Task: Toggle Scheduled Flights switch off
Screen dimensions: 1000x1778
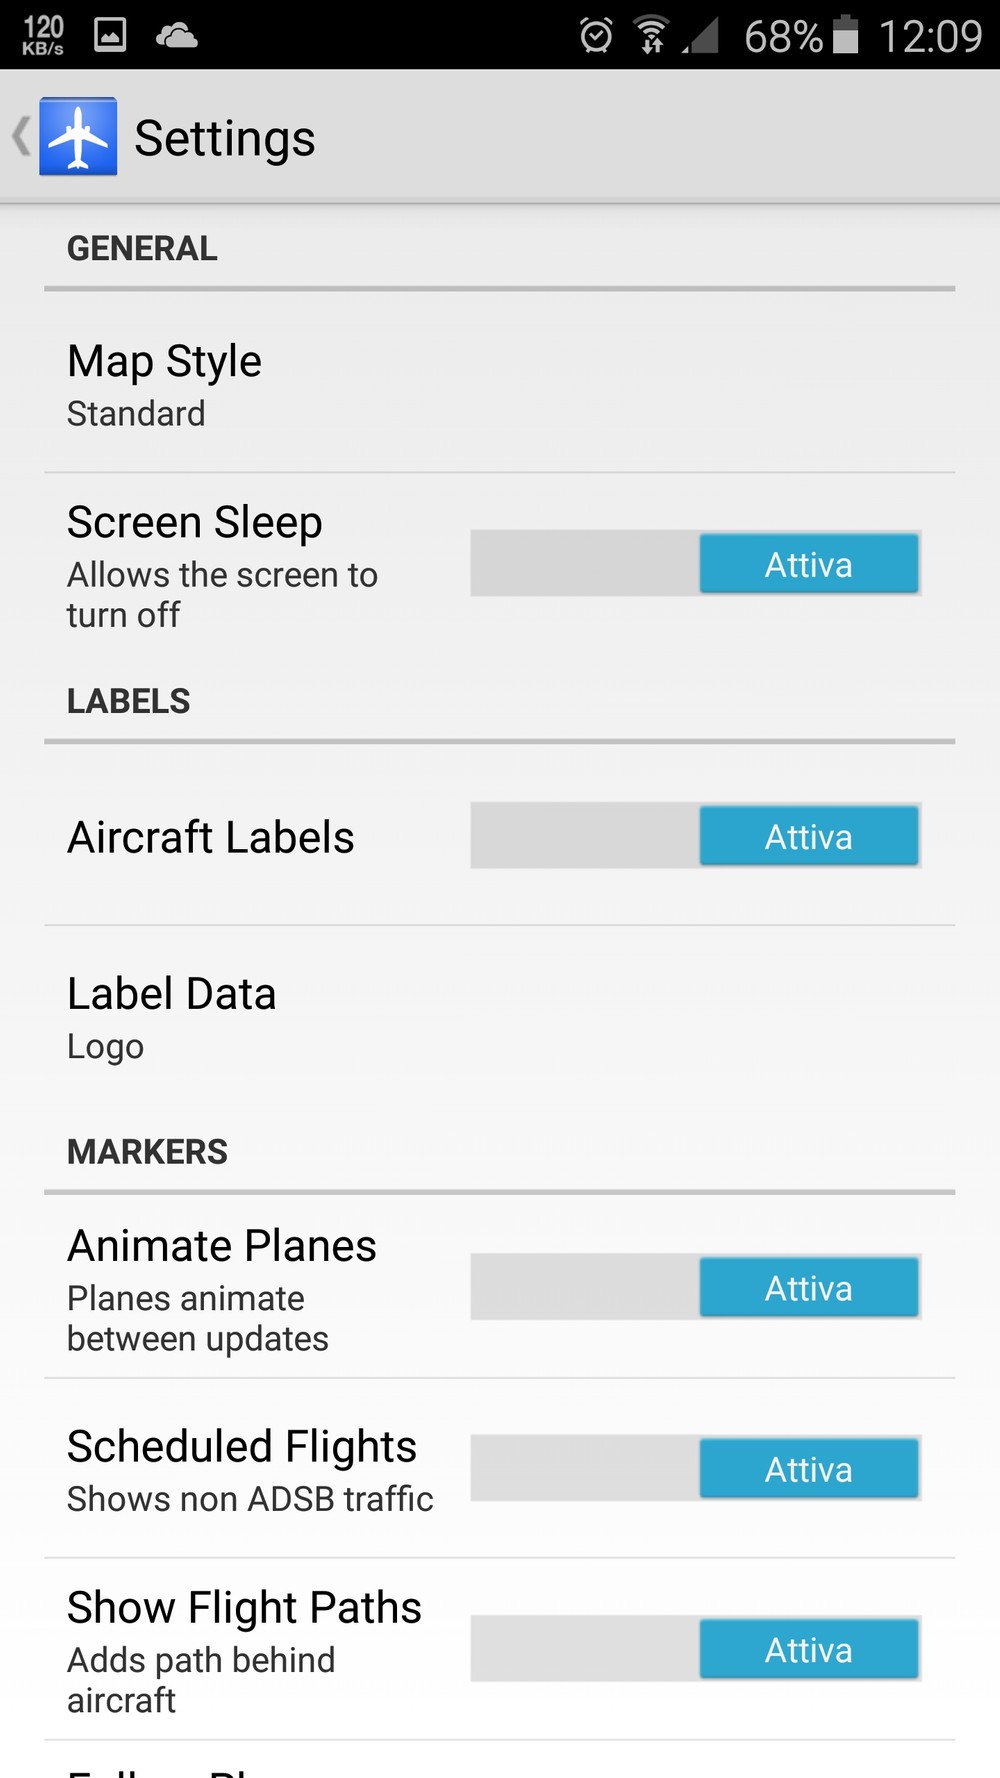Action: click(695, 1468)
